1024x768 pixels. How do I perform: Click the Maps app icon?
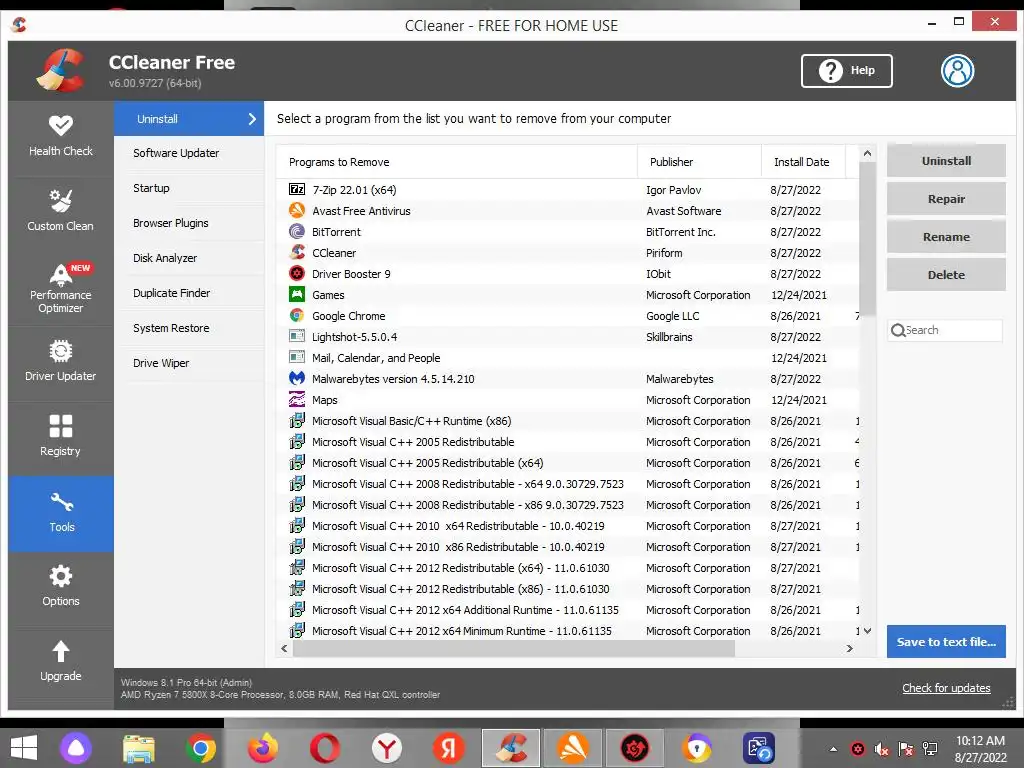point(296,399)
